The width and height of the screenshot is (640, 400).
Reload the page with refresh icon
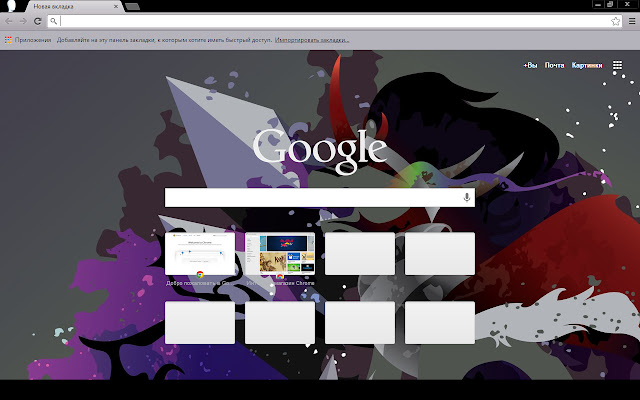38,21
